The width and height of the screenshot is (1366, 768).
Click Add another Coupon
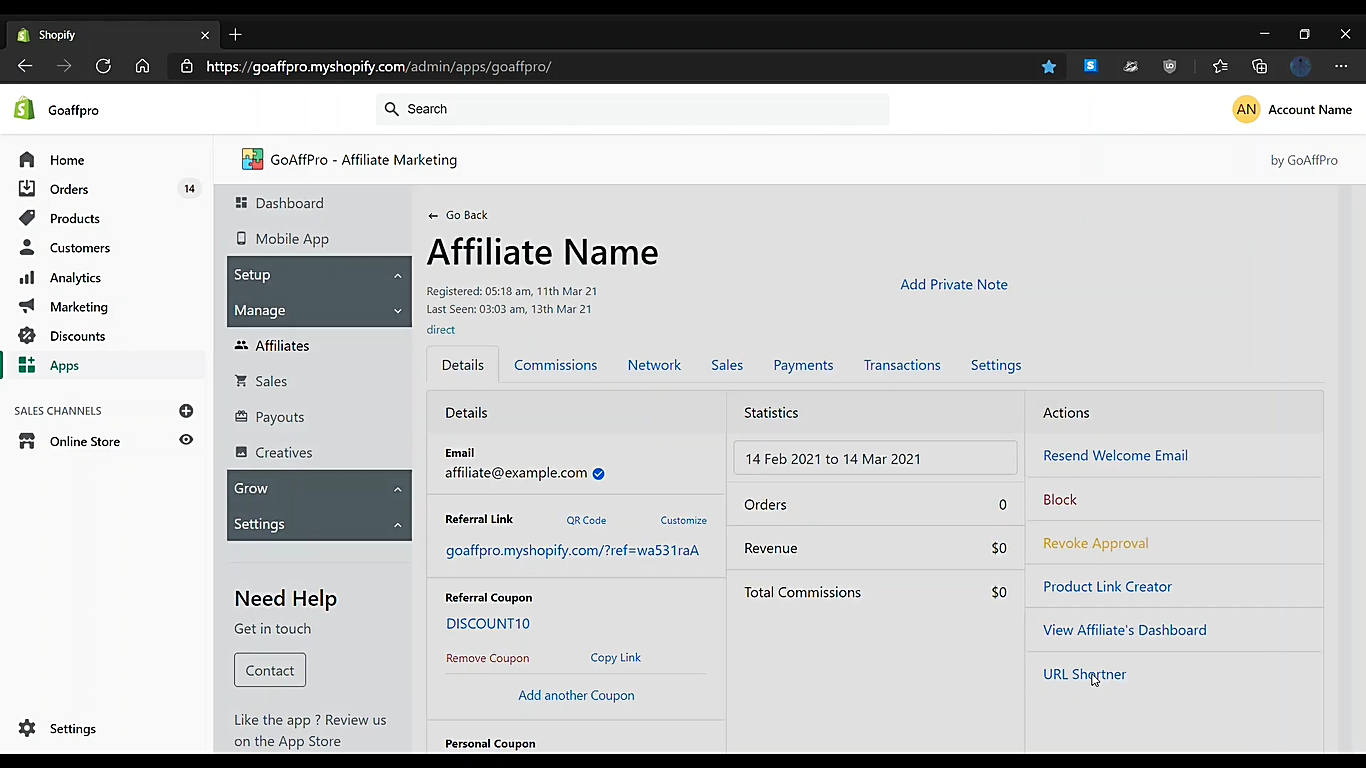coord(576,695)
